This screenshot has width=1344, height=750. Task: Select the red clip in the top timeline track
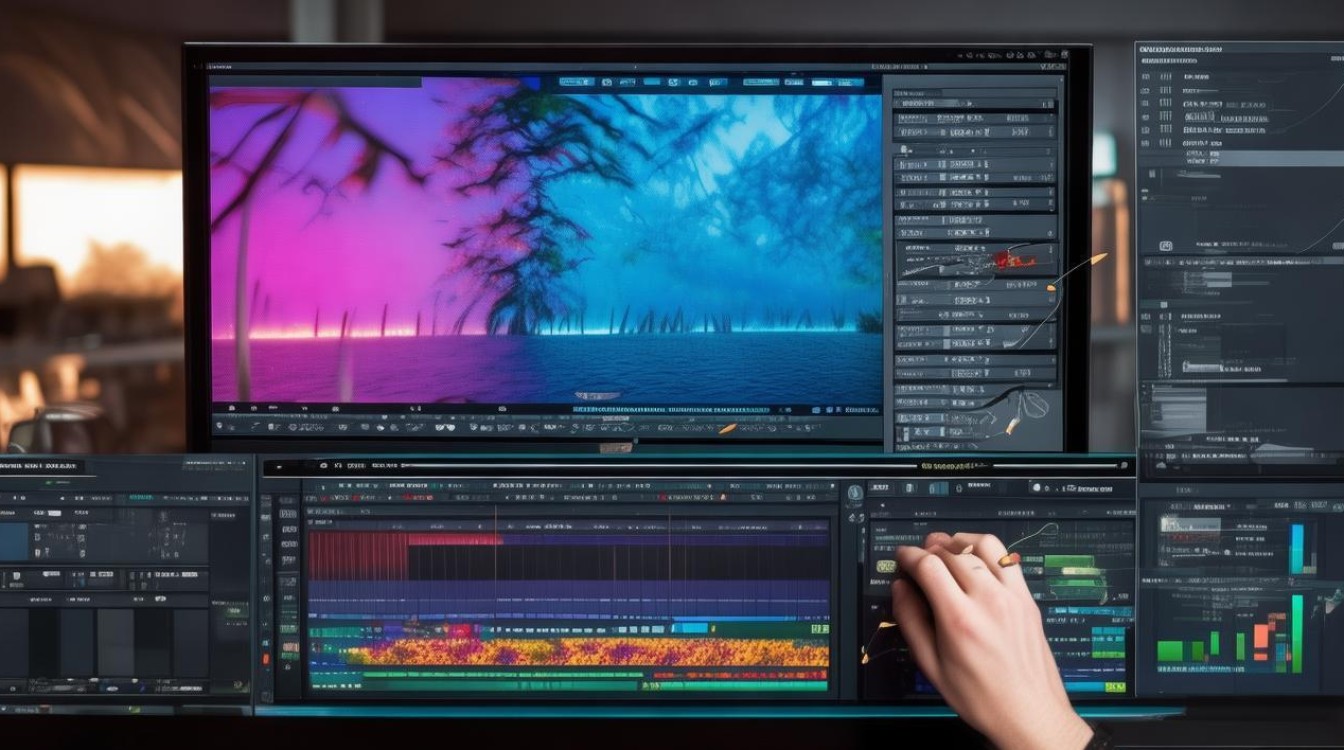click(358, 555)
